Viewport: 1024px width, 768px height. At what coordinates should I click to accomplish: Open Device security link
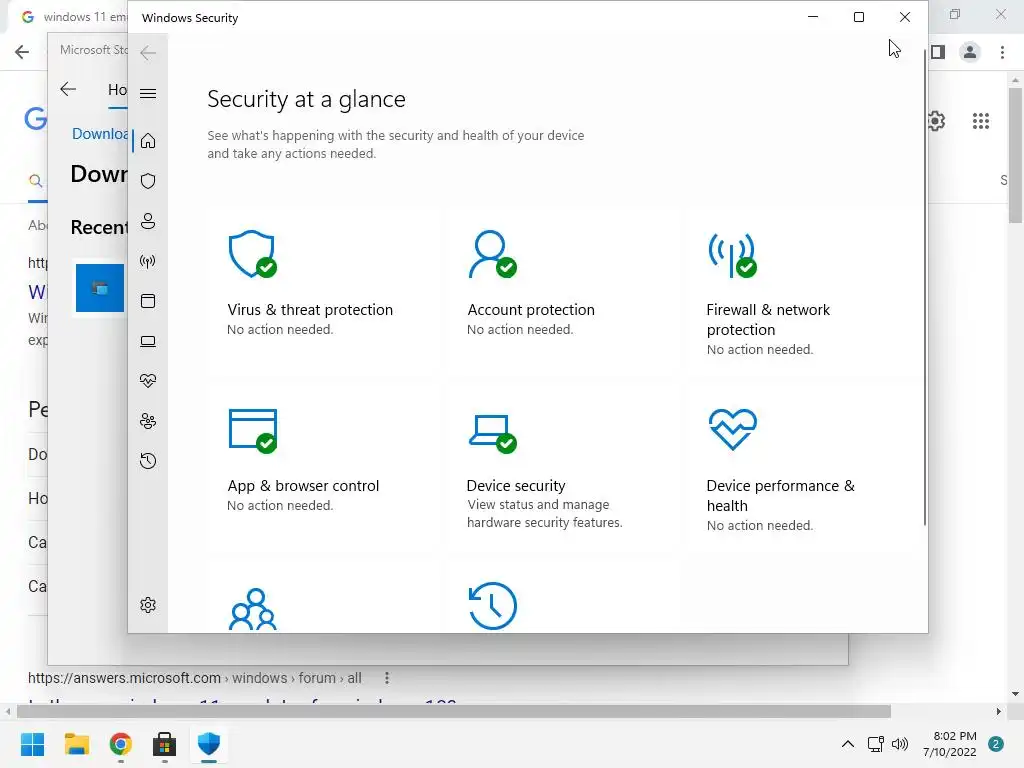(x=516, y=486)
